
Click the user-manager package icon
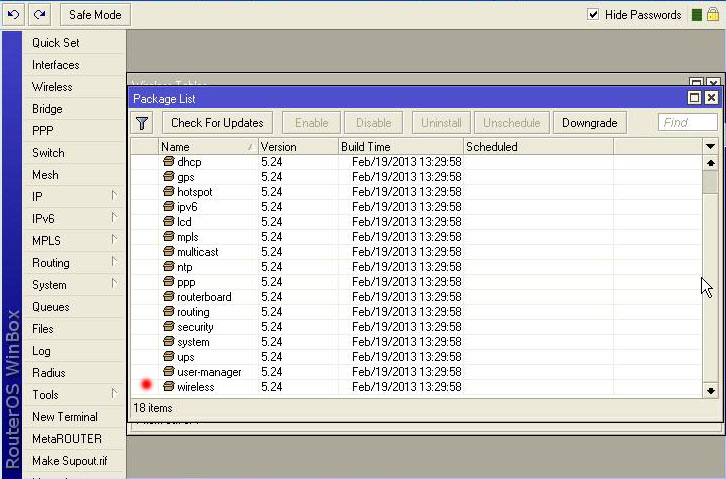click(169, 372)
